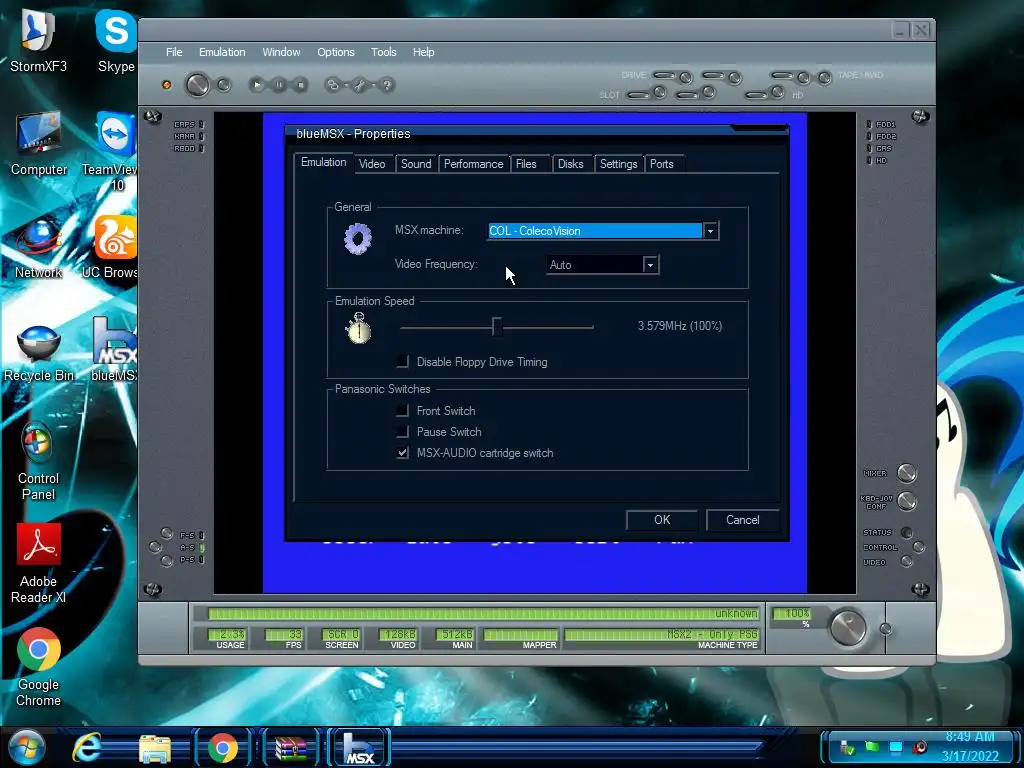This screenshot has width=1024, height=768.
Task: Click the large speed knob beside 100%
Action: coord(848,628)
